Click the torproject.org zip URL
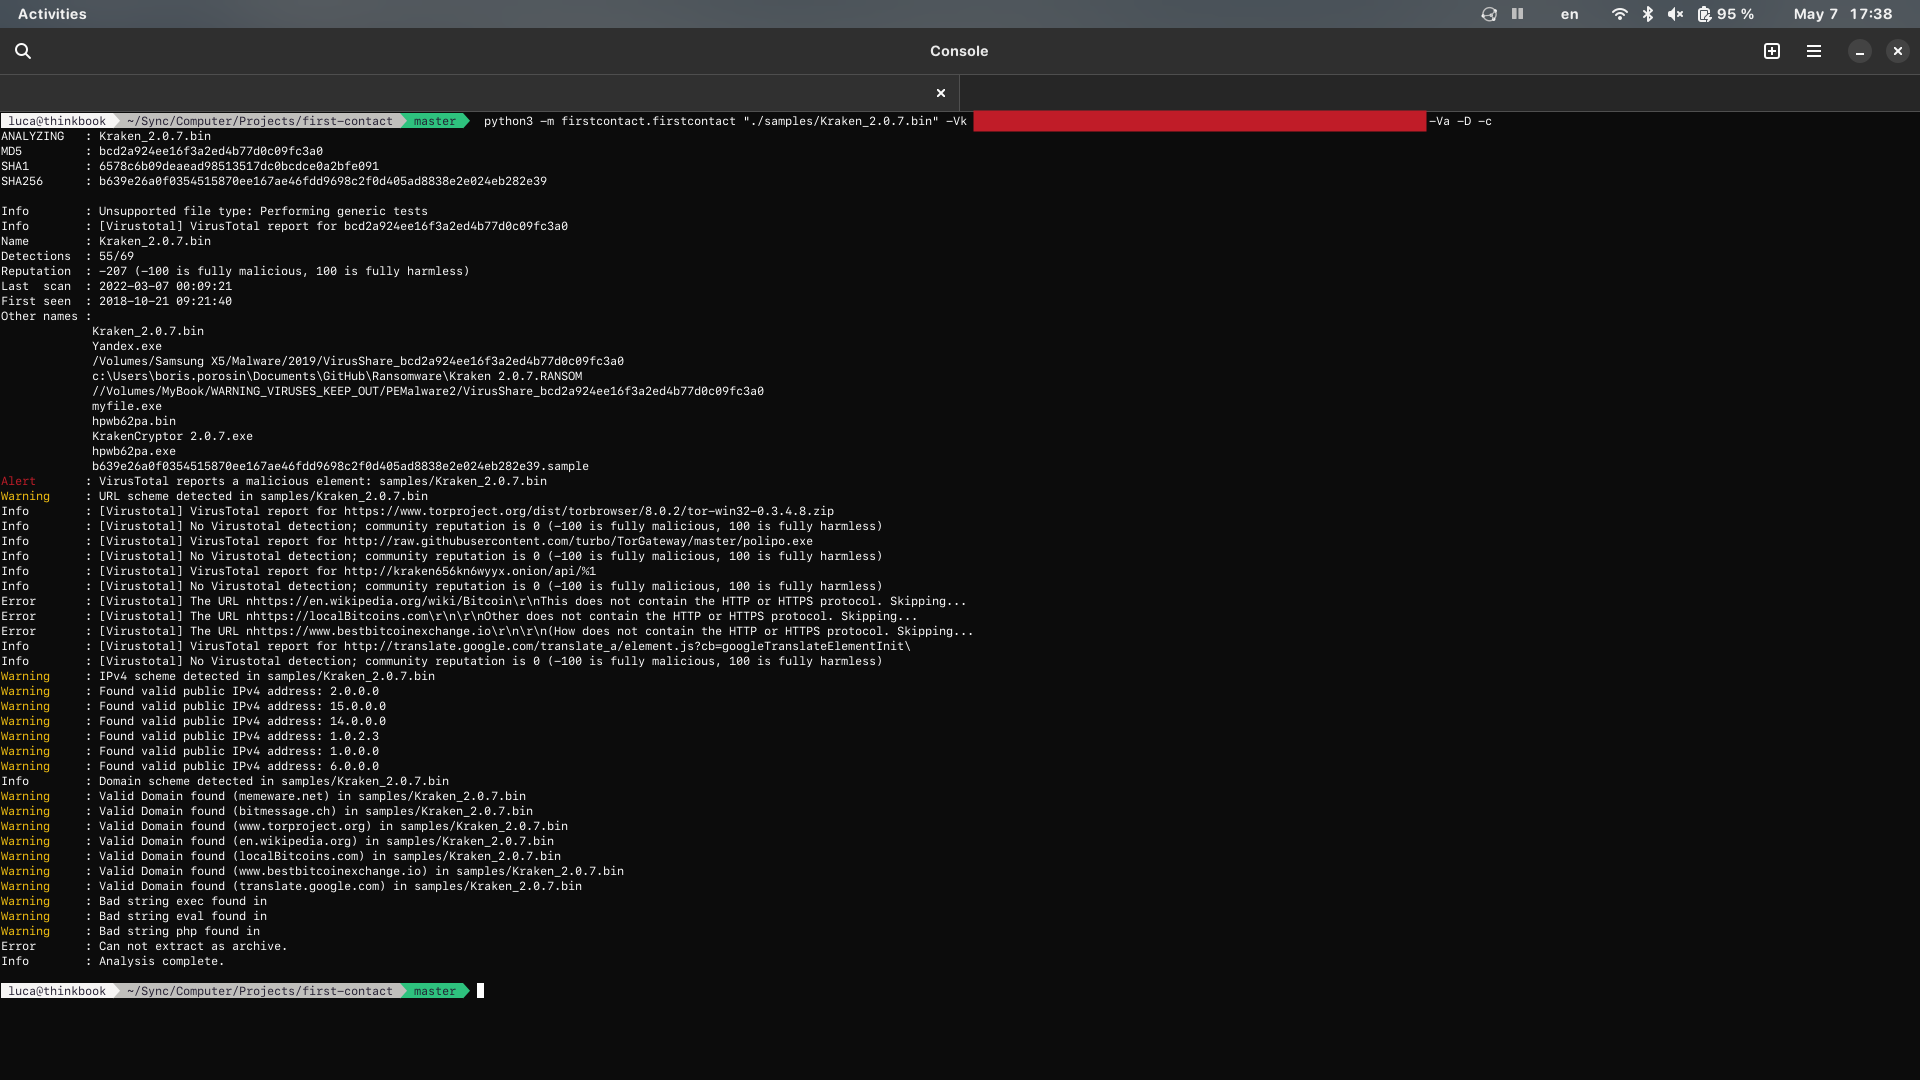The image size is (1920, 1080). point(588,511)
